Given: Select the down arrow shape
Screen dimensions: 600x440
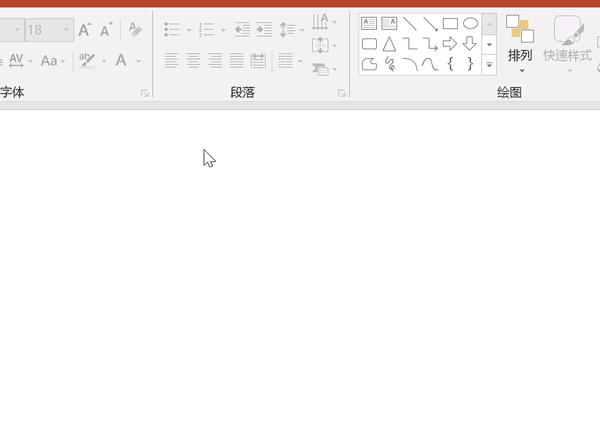Looking at the screenshot, I should (470, 44).
